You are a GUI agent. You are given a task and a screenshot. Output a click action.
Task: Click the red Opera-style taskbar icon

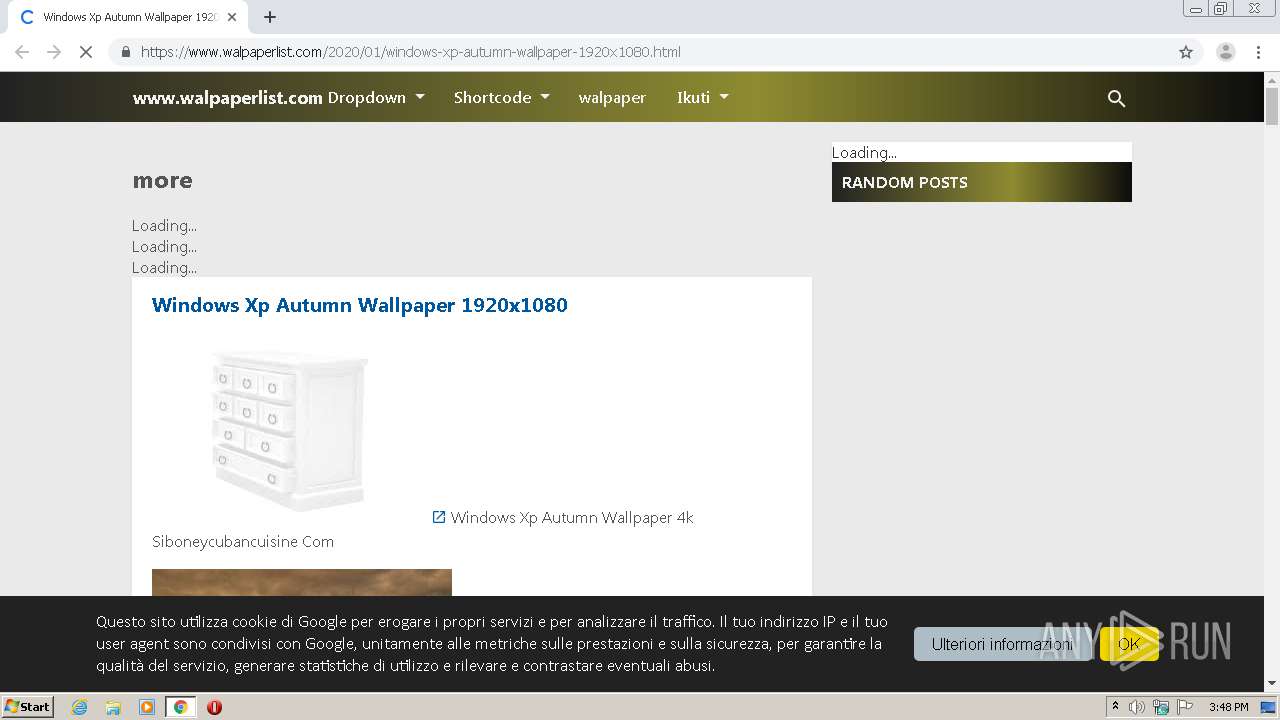214,707
